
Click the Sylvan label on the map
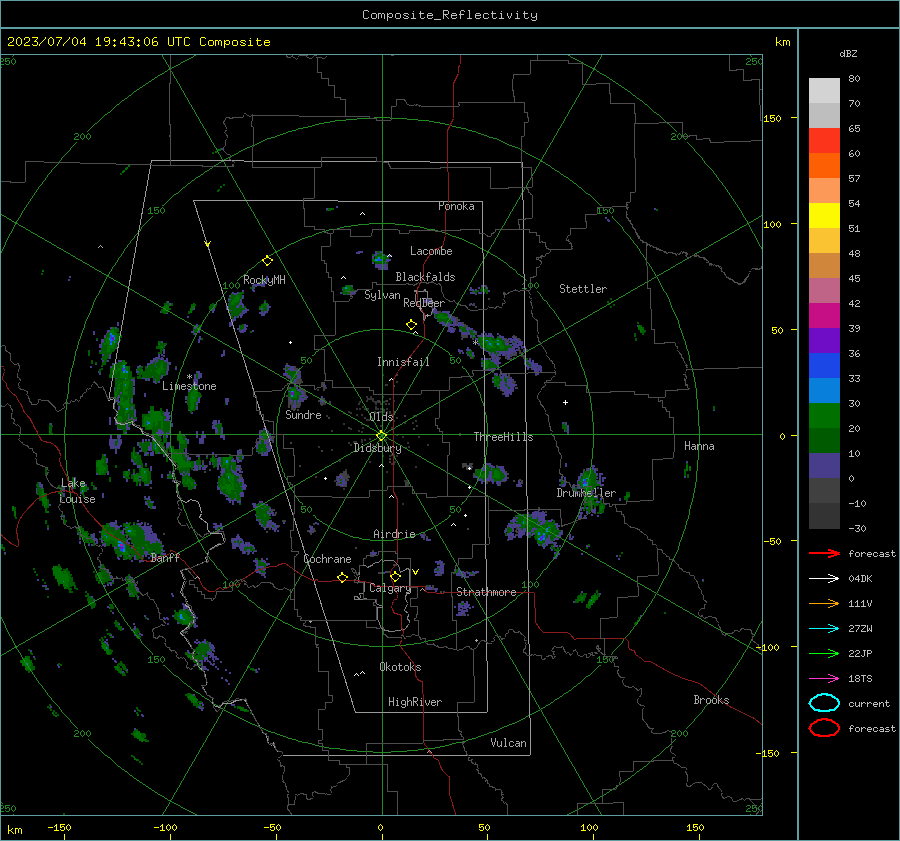tap(382, 295)
